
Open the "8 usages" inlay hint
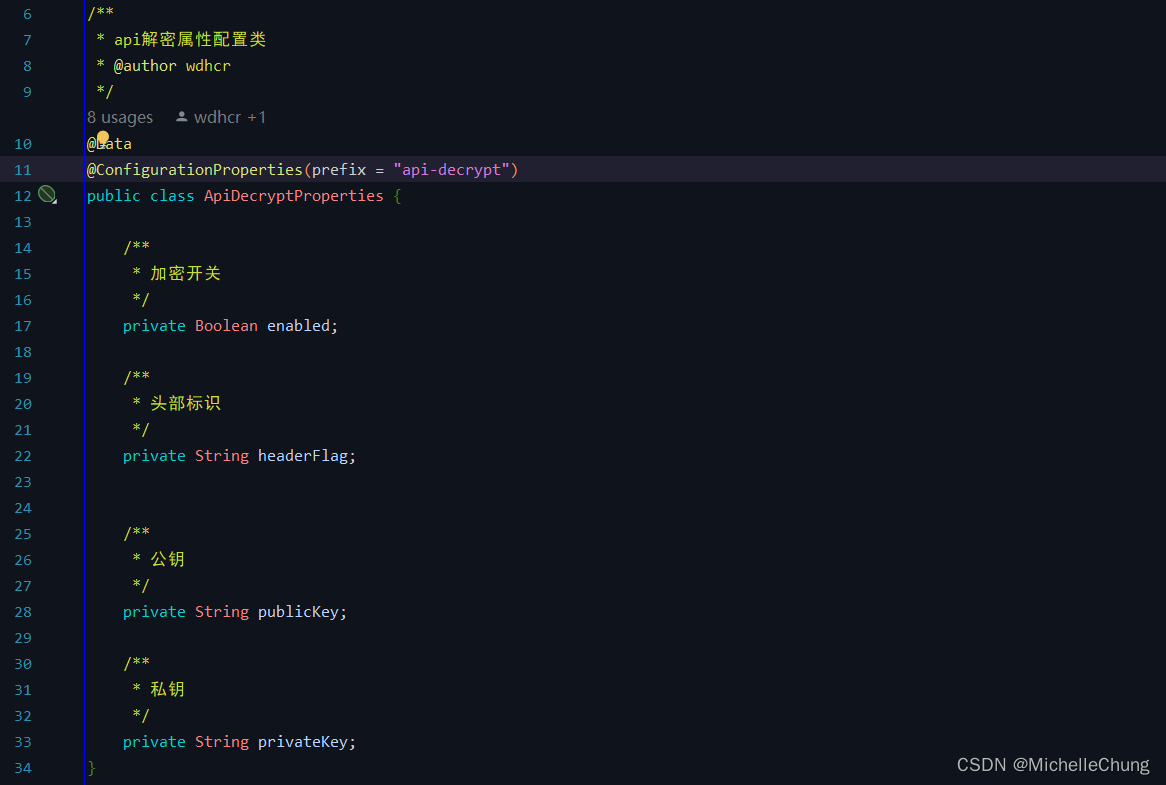120,117
